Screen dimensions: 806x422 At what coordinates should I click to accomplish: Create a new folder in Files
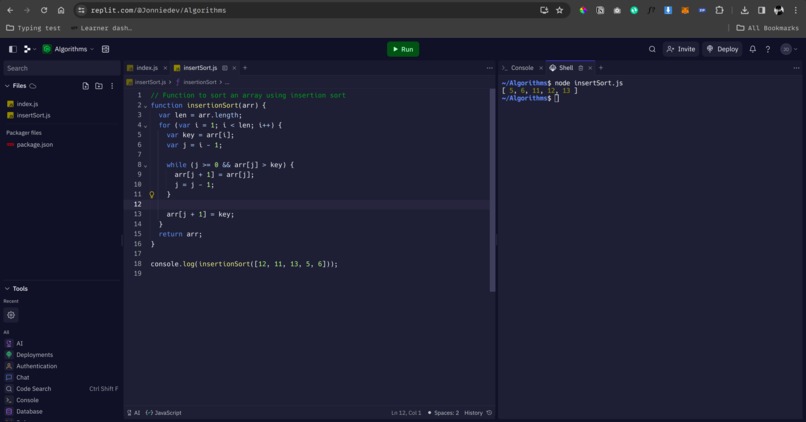99,86
